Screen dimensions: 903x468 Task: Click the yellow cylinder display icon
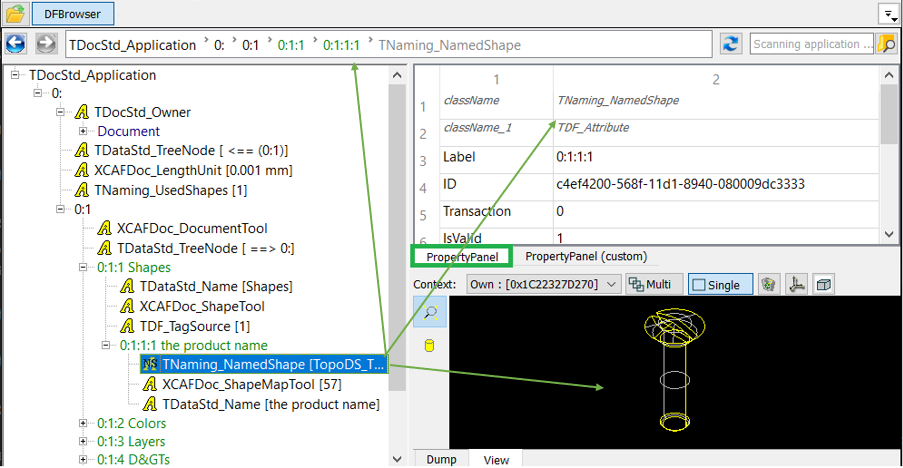coord(430,346)
